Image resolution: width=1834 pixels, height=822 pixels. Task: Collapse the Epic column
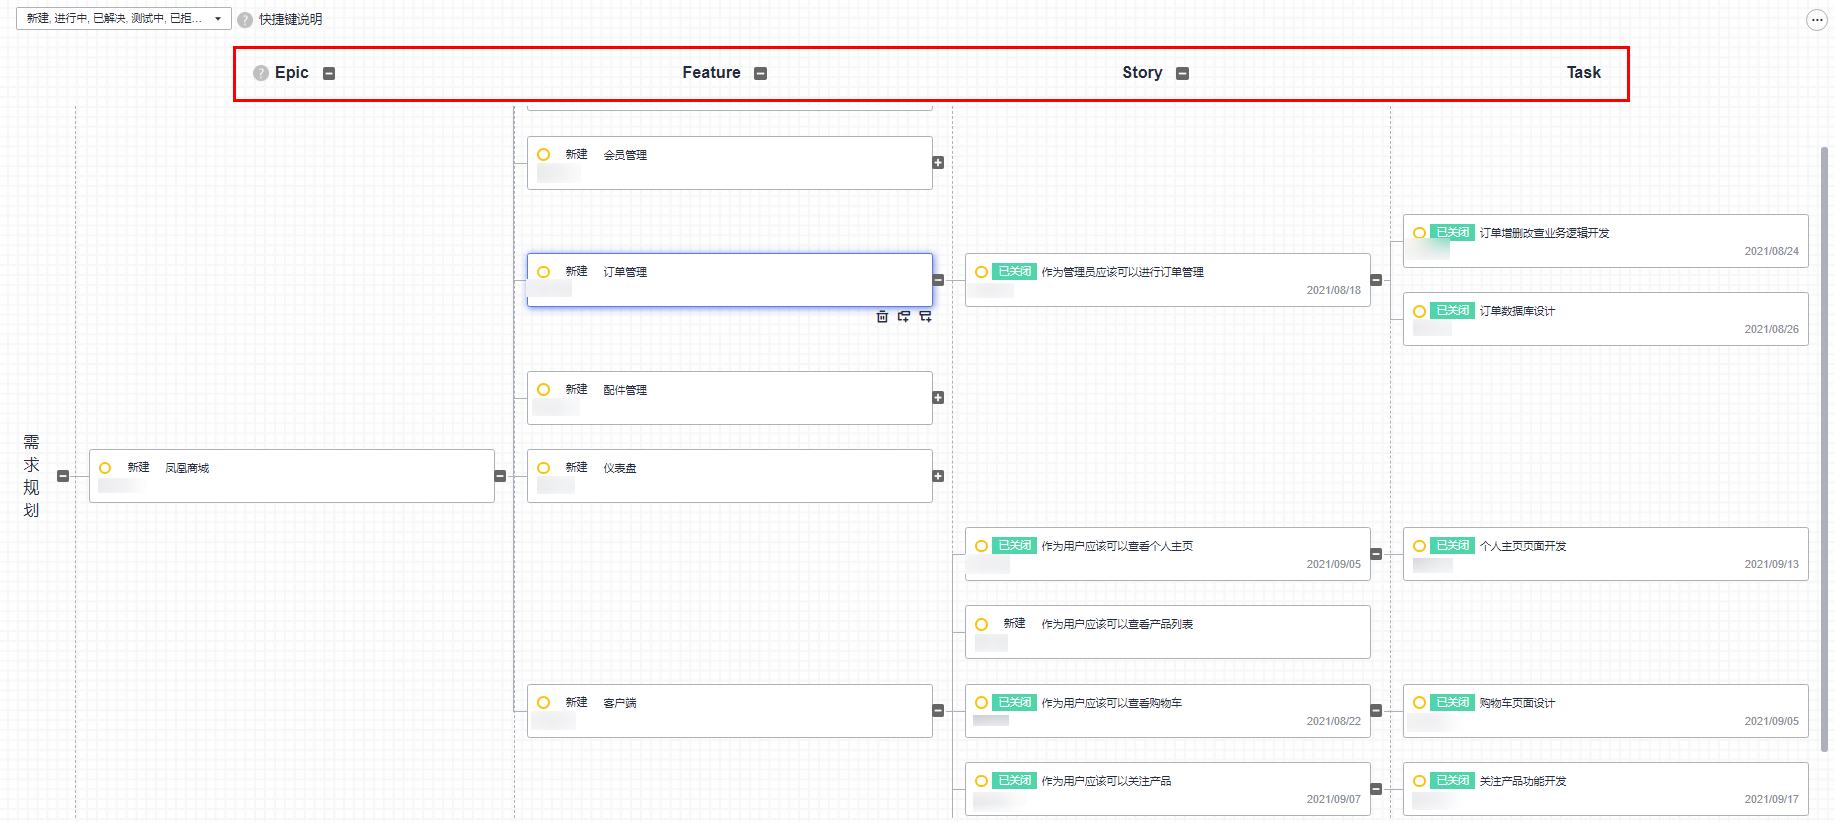[329, 73]
